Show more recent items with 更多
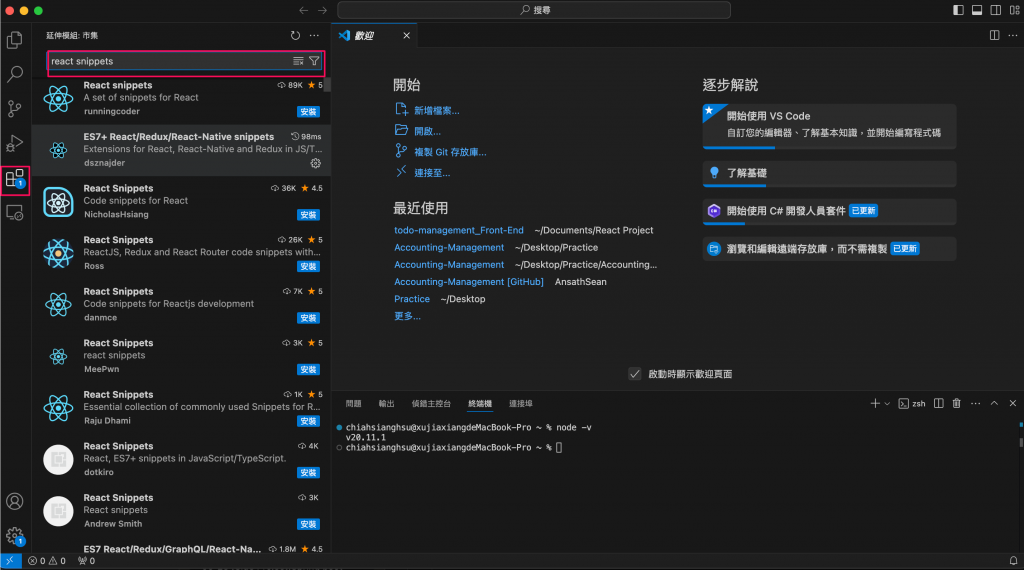The width and height of the screenshot is (1024, 570). [407, 316]
